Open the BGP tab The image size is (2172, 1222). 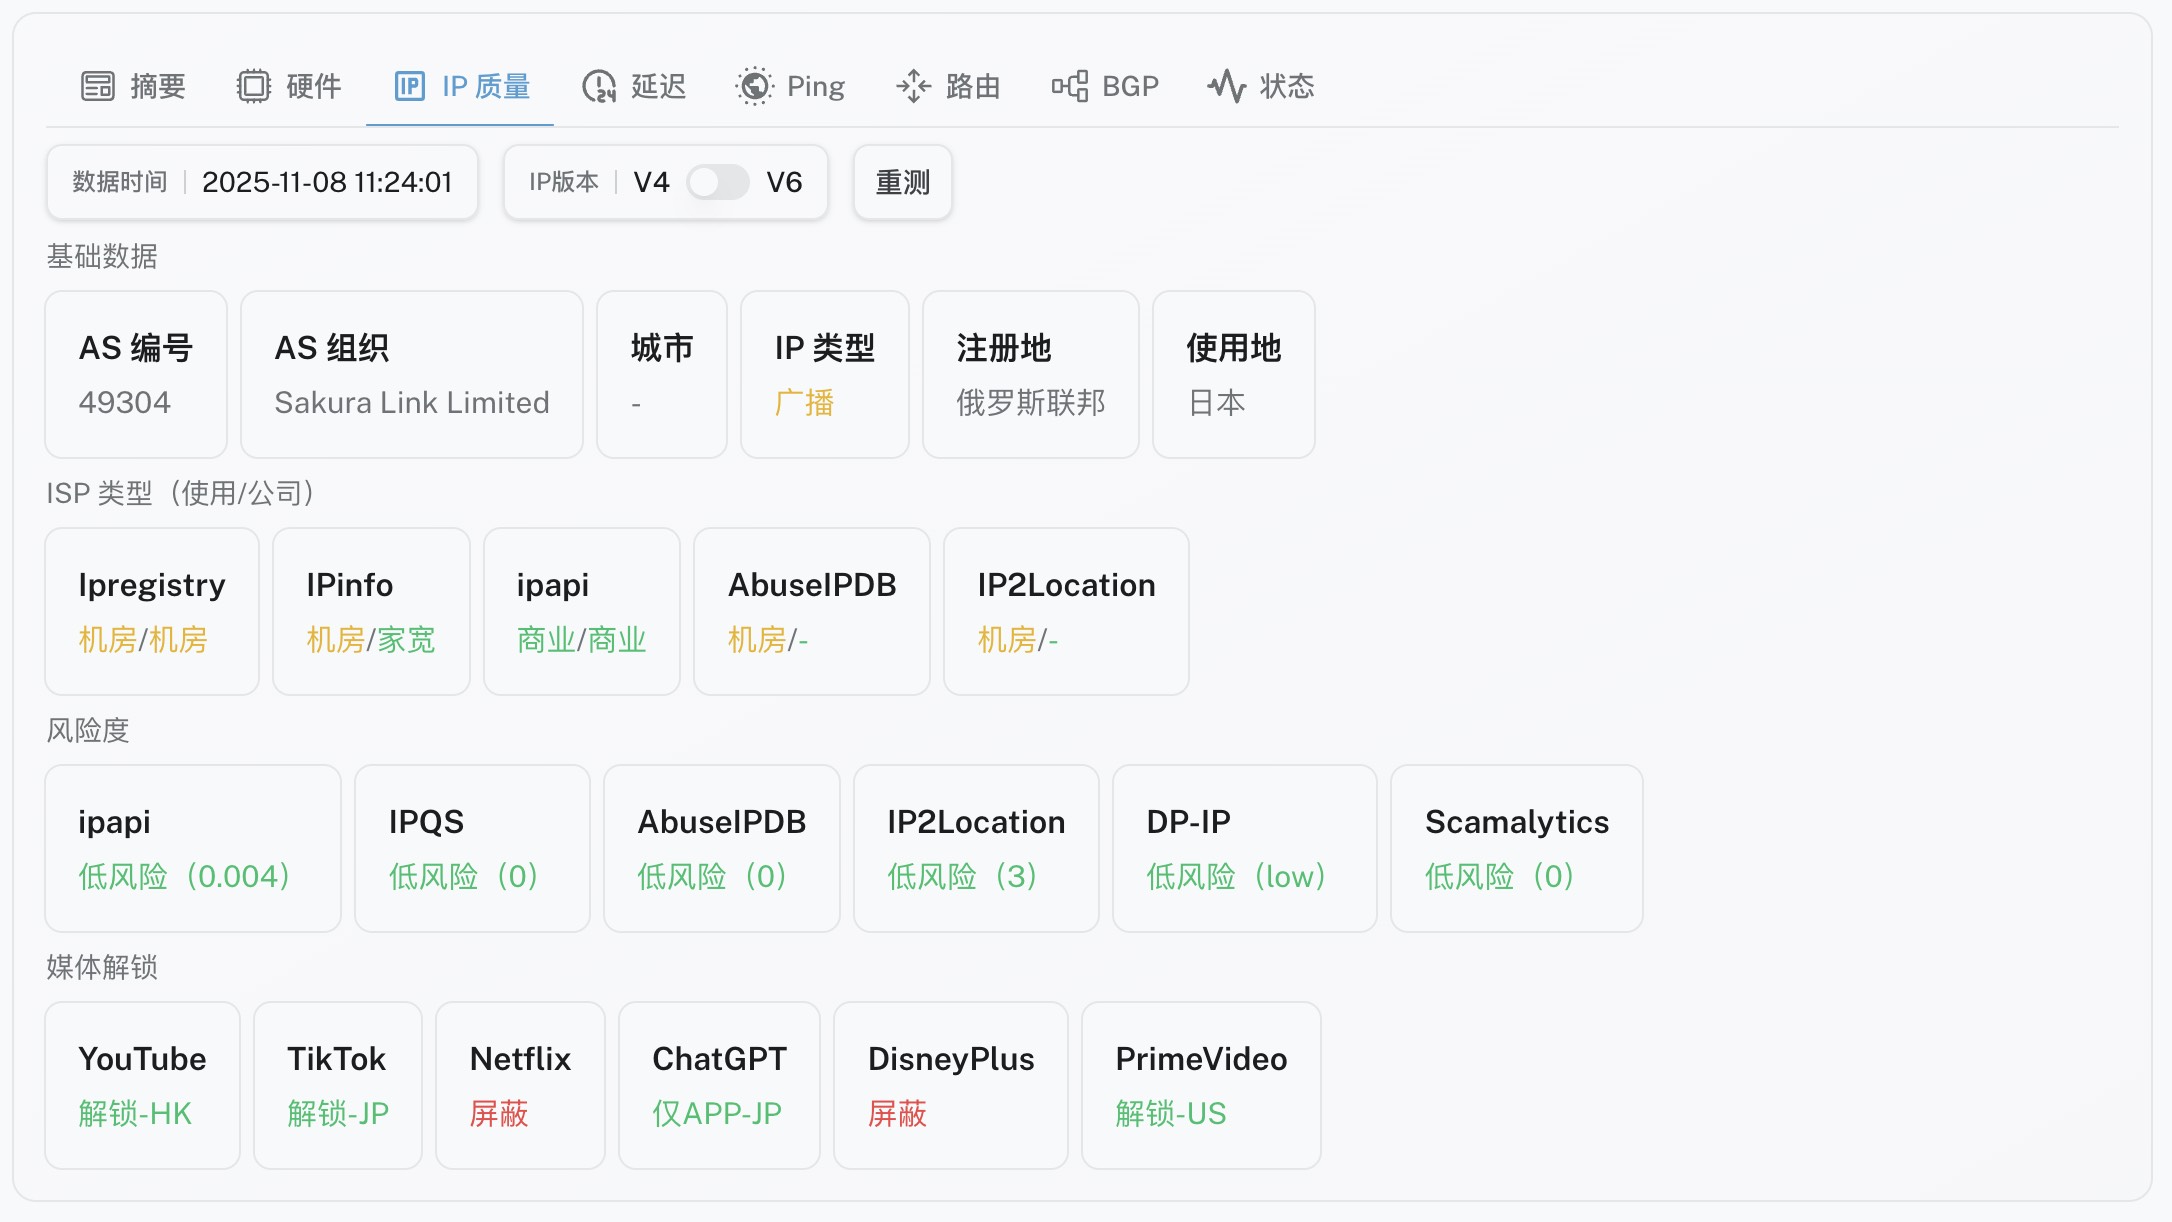coord(1129,86)
